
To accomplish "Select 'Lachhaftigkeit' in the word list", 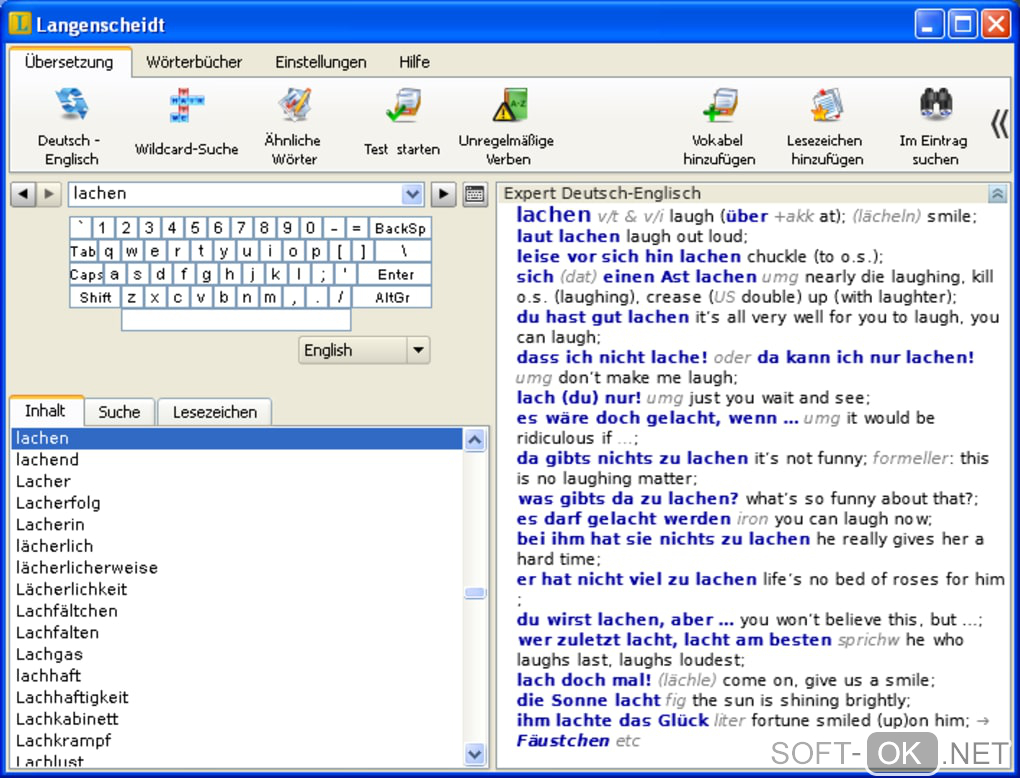I will [x=237, y=697].
